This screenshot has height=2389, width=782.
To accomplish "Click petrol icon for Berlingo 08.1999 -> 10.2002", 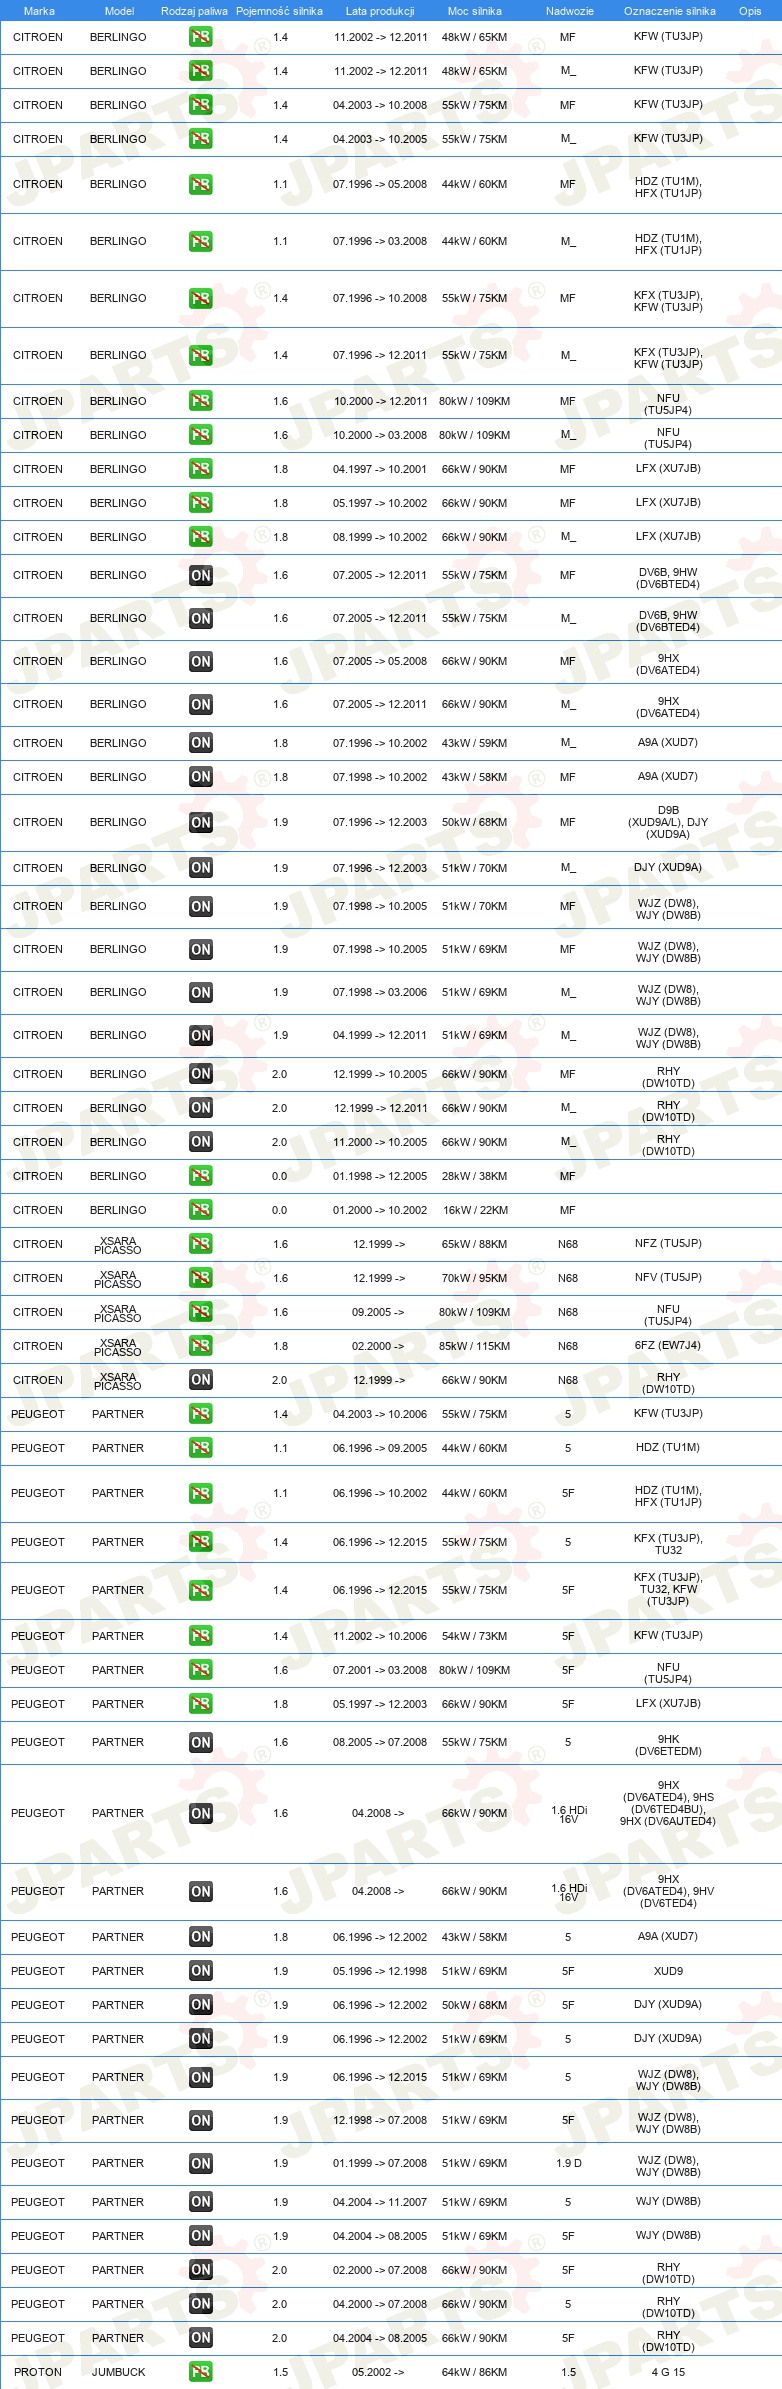I will [x=200, y=536].
